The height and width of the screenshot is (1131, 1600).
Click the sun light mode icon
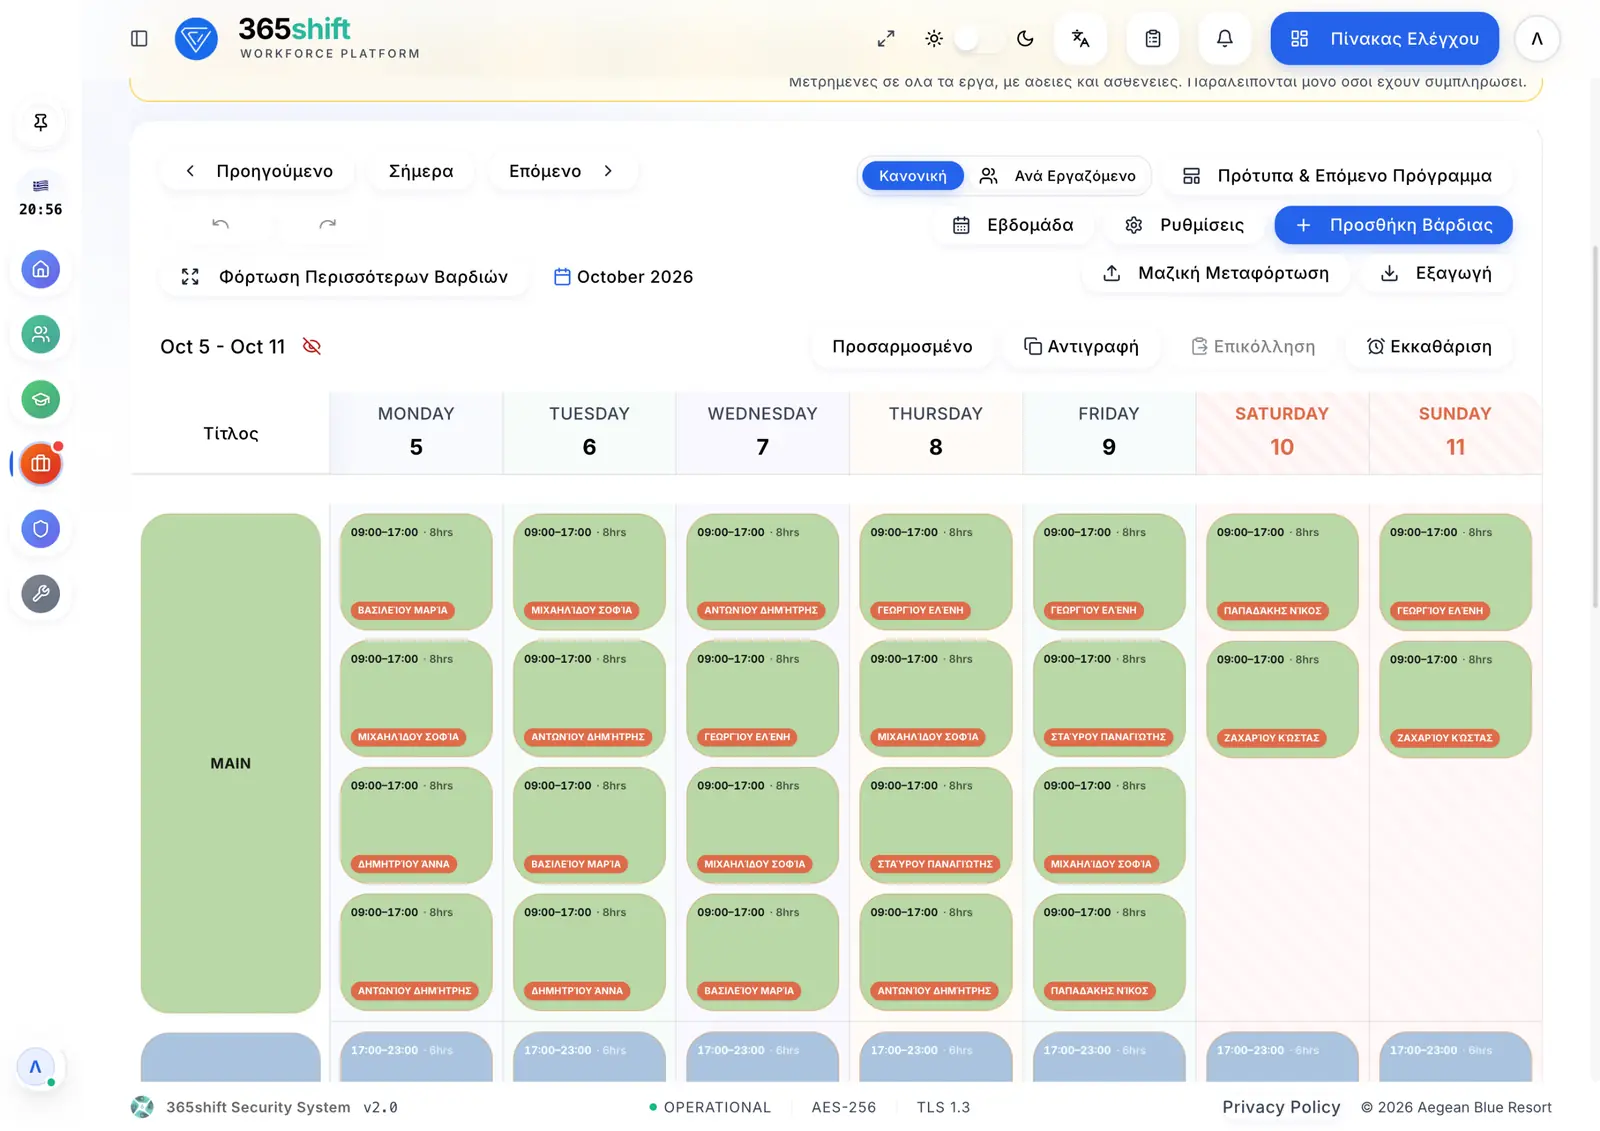tap(934, 39)
